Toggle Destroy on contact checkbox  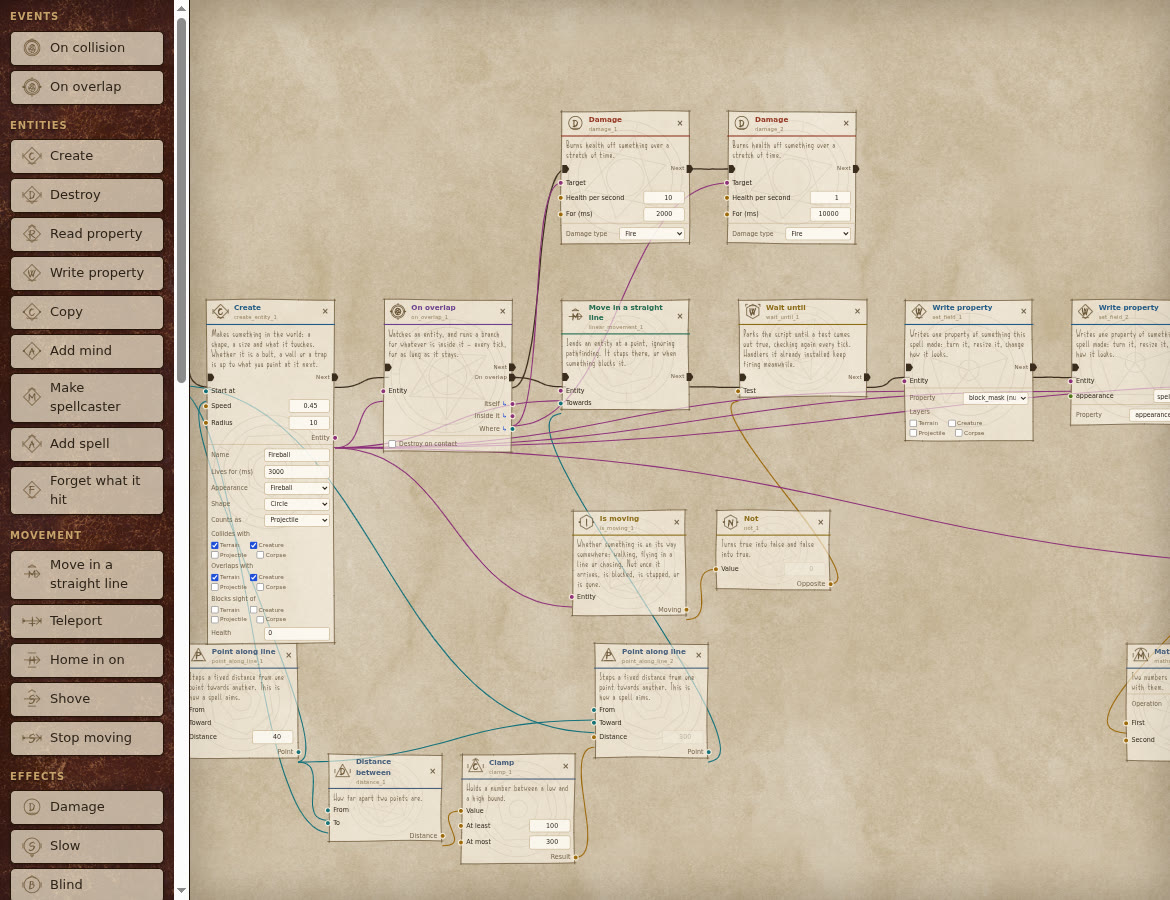[392, 444]
